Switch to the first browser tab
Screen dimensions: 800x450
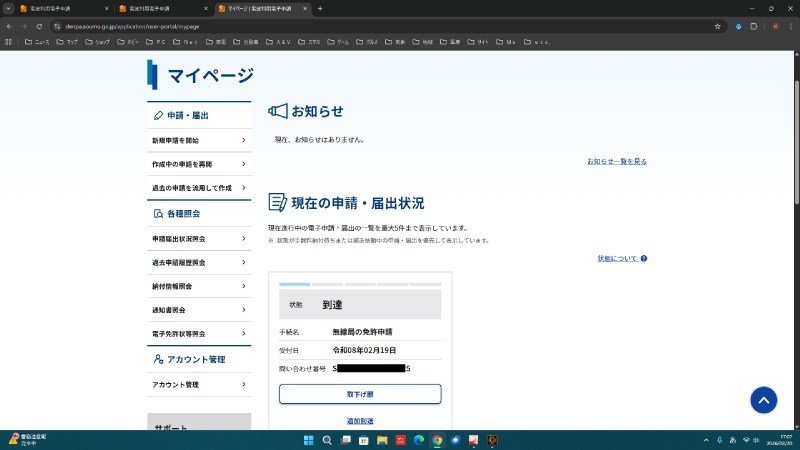pyautogui.click(x=60, y=8)
